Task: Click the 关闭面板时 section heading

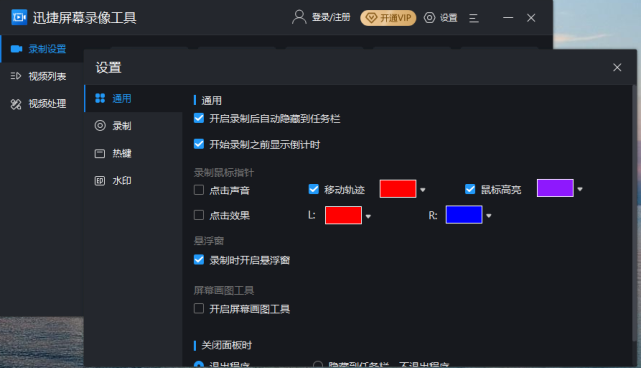Action: point(226,346)
